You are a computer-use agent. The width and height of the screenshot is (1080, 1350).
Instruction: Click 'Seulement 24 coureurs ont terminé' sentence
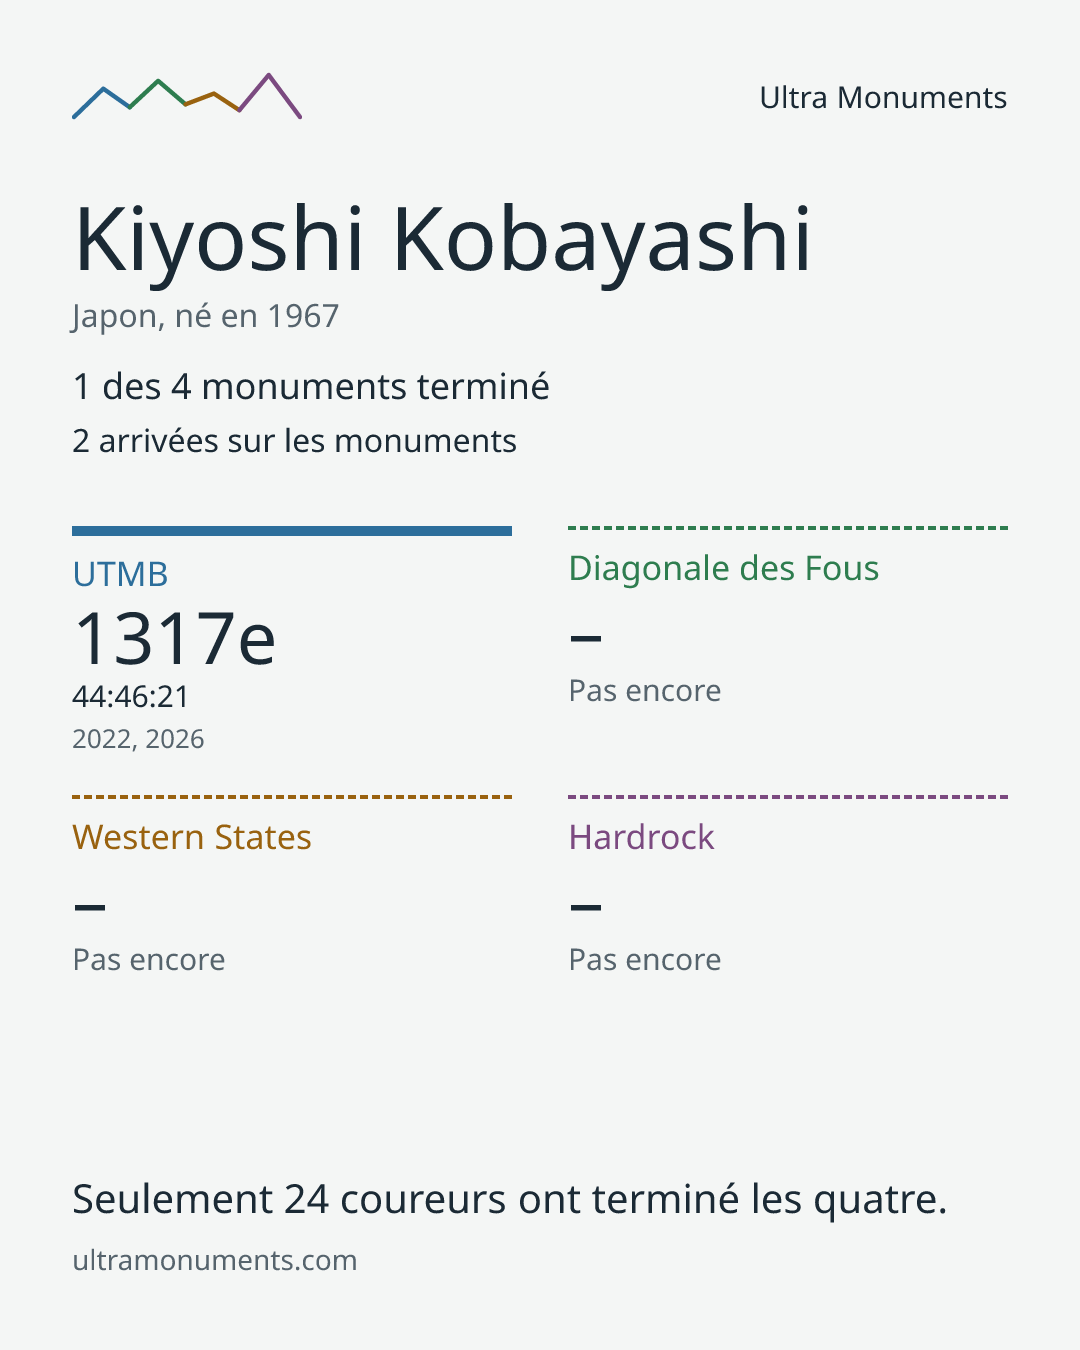[509, 1199]
